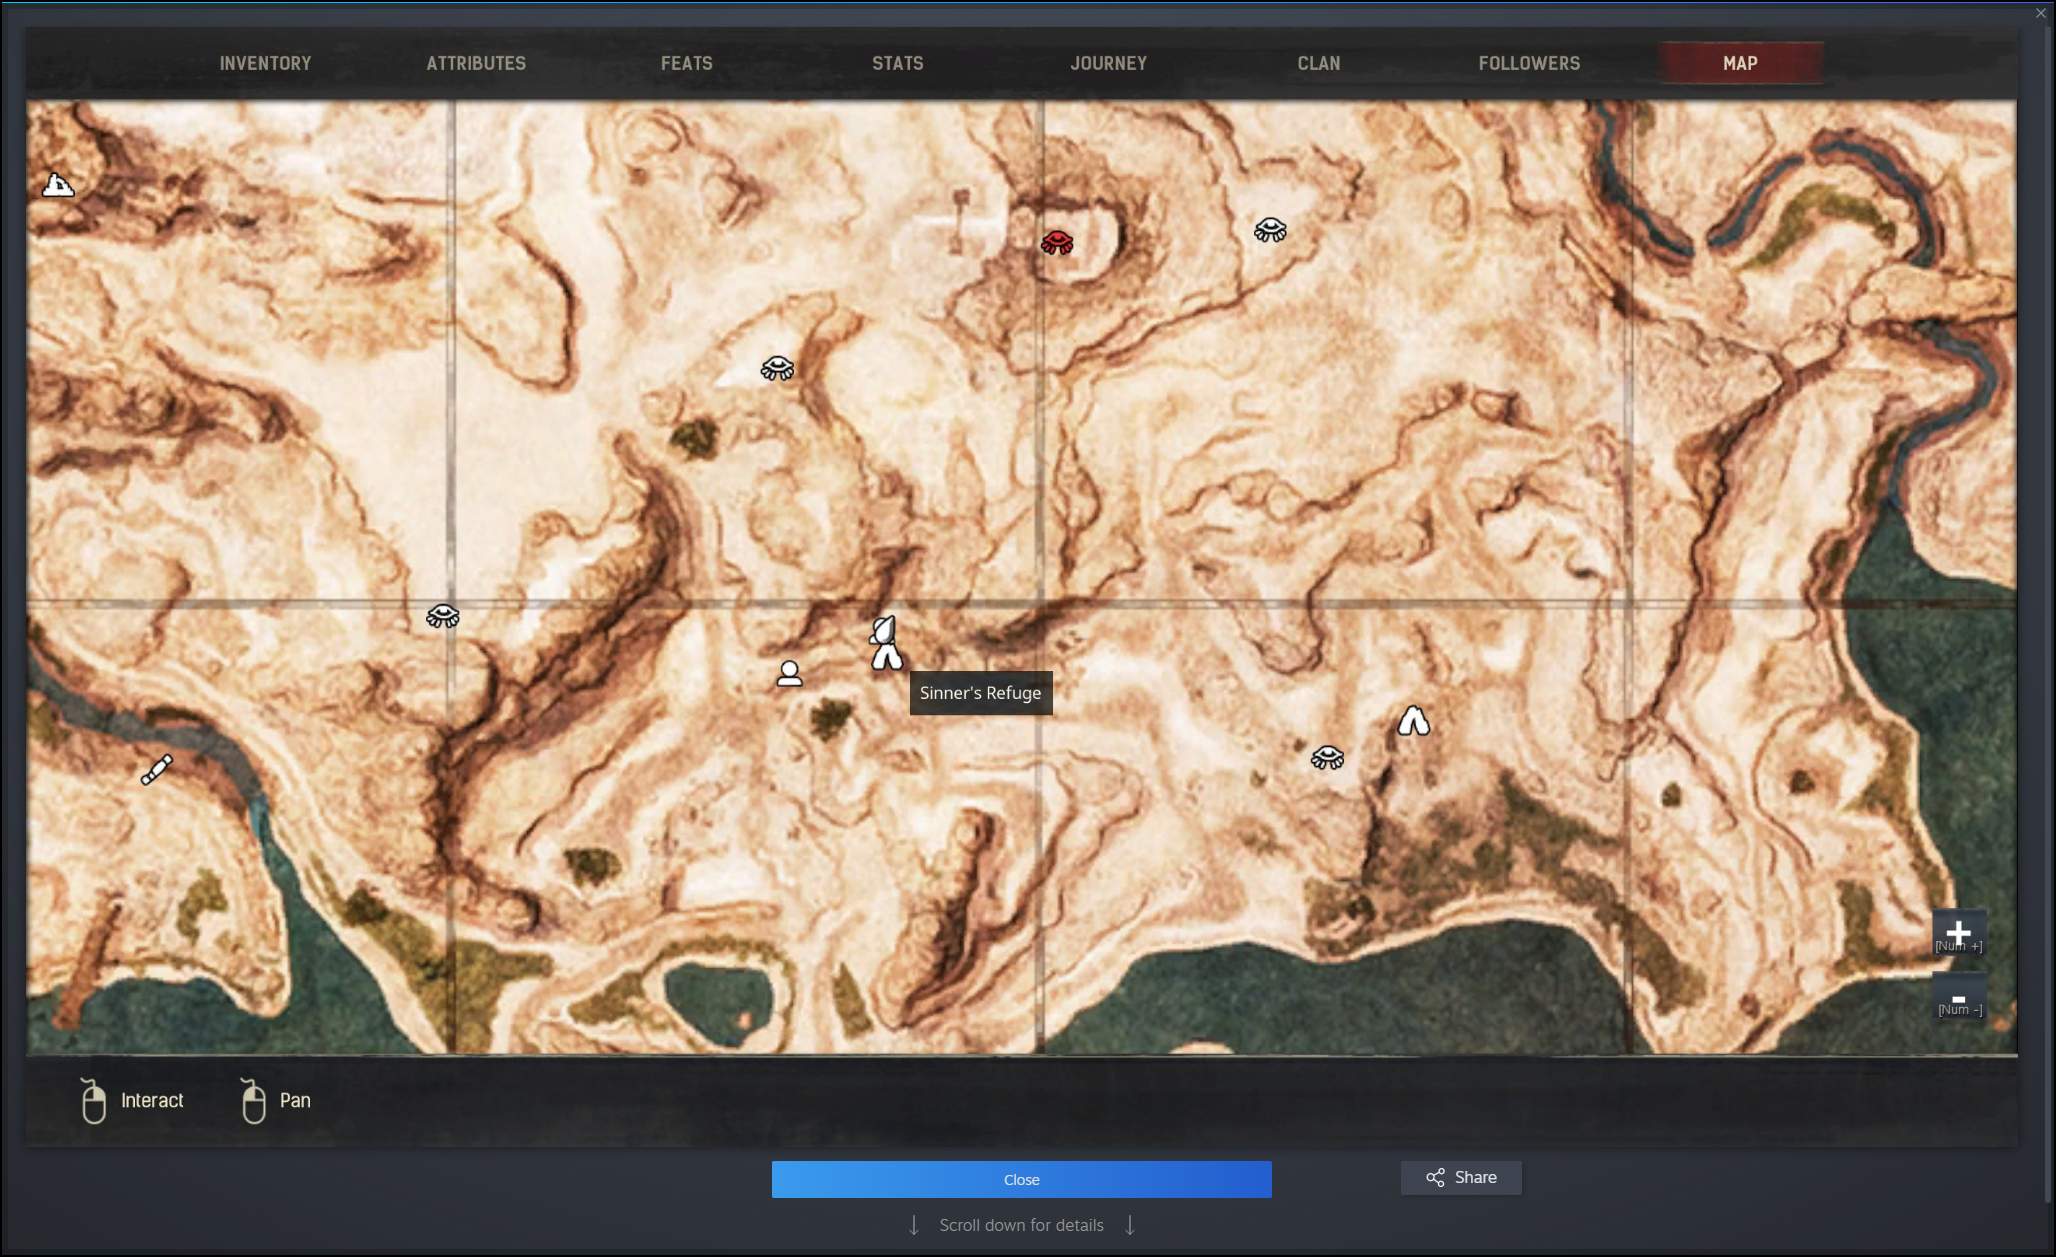
Task: Select the highlighted Map tab
Action: point(1741,63)
